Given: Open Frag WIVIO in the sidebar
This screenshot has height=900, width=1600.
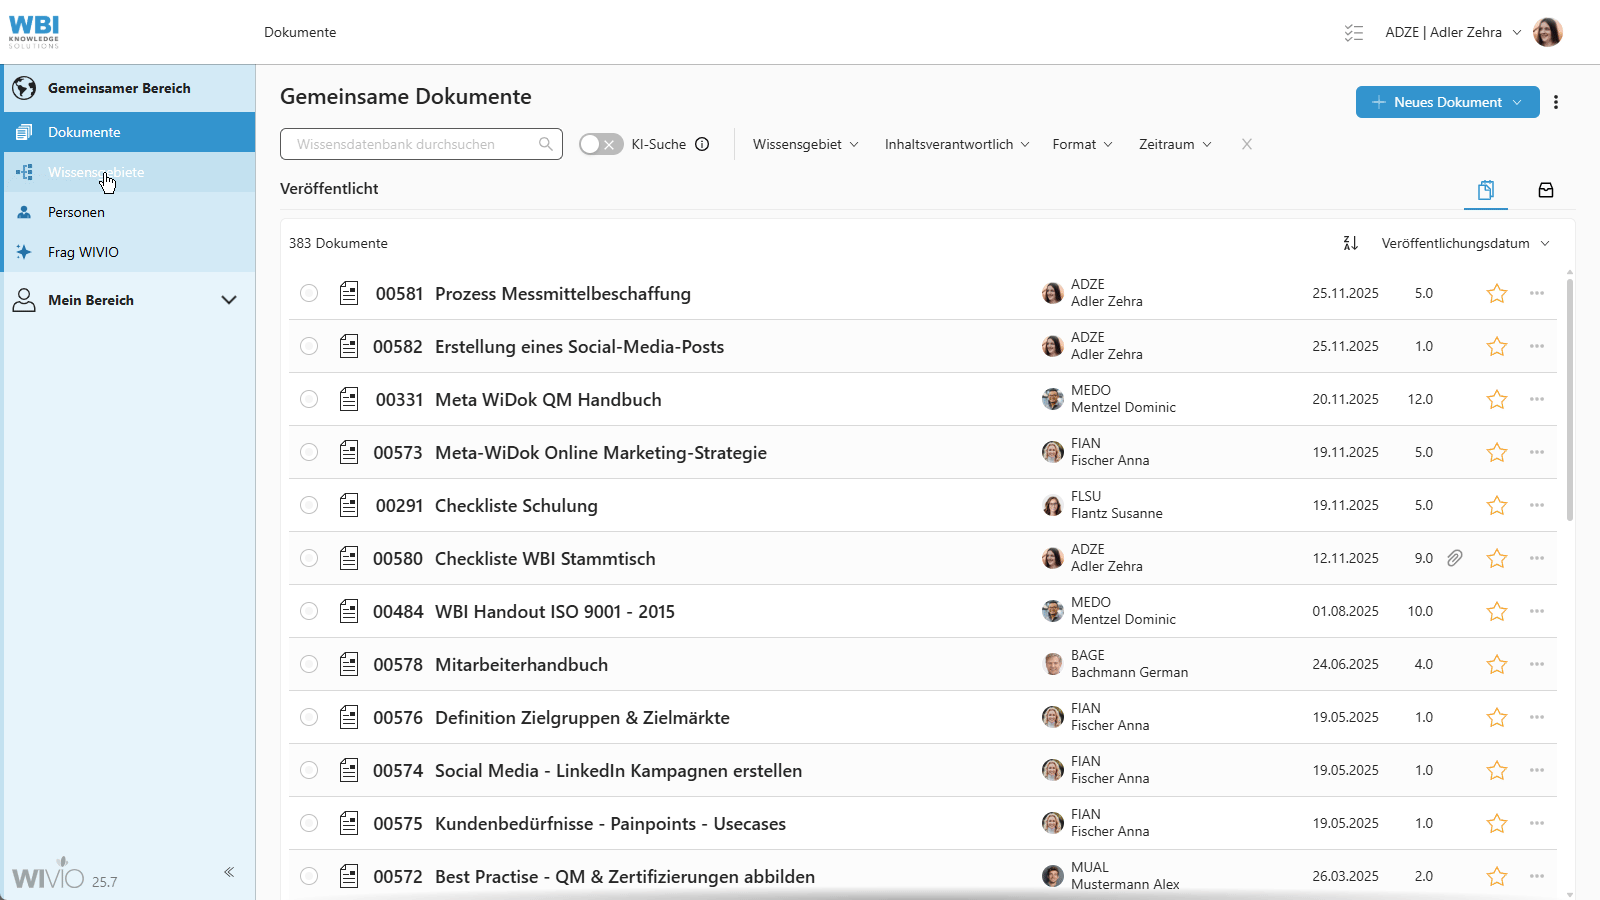Looking at the screenshot, I should tap(83, 252).
